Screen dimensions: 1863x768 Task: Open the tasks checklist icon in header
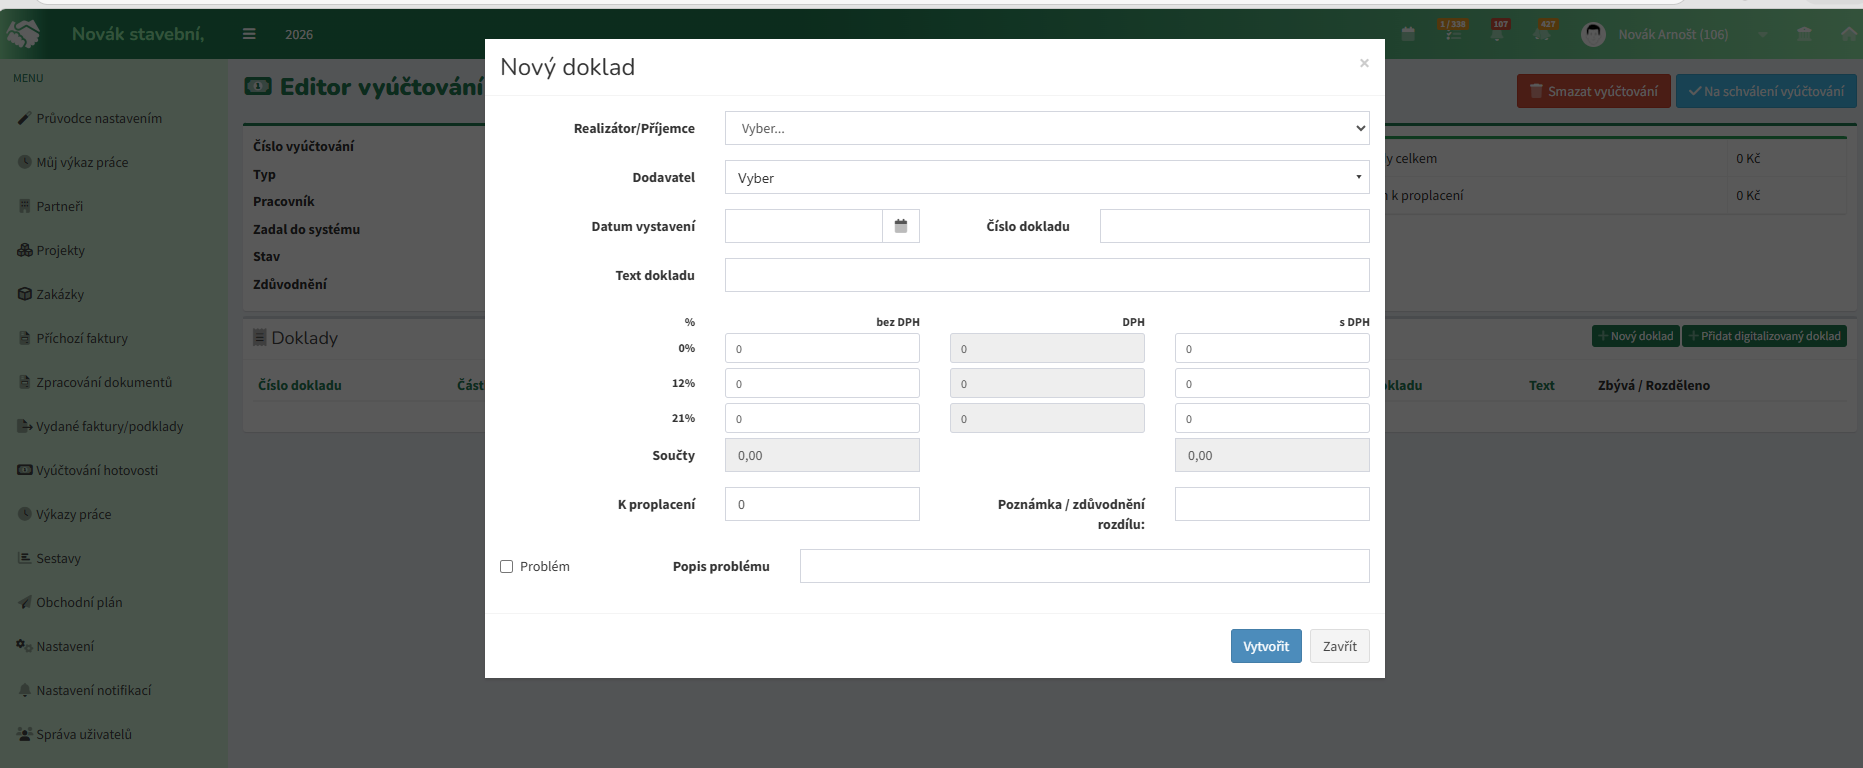[1453, 34]
